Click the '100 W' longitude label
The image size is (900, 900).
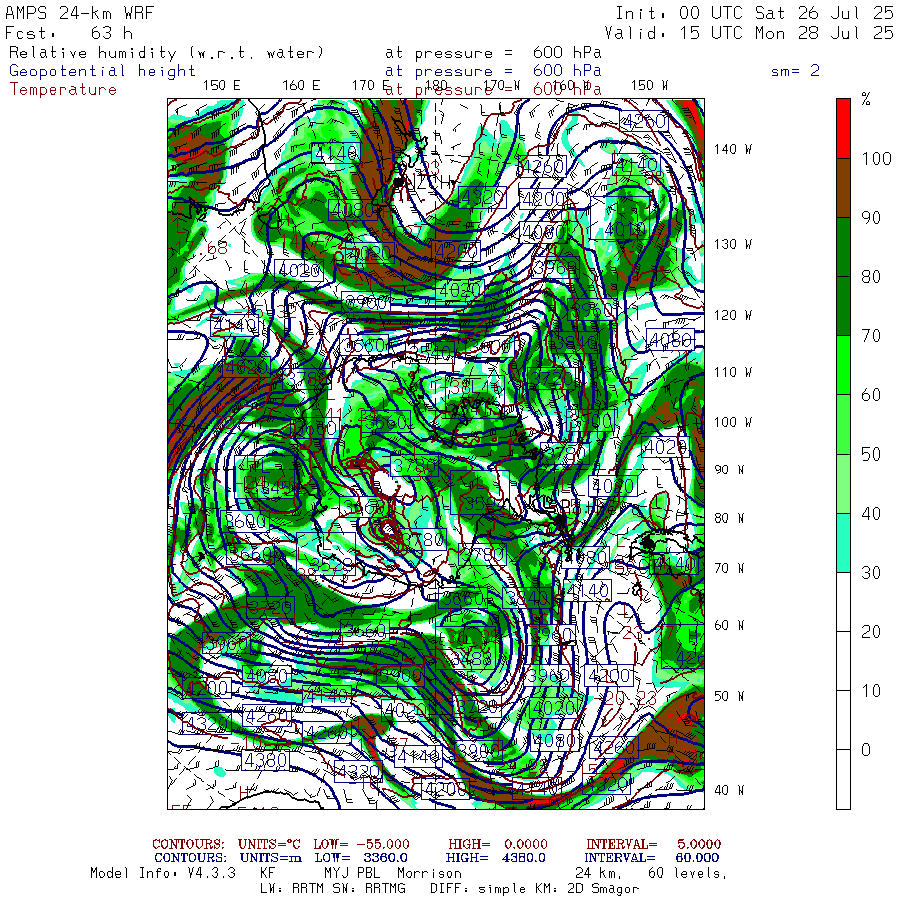coord(733,422)
